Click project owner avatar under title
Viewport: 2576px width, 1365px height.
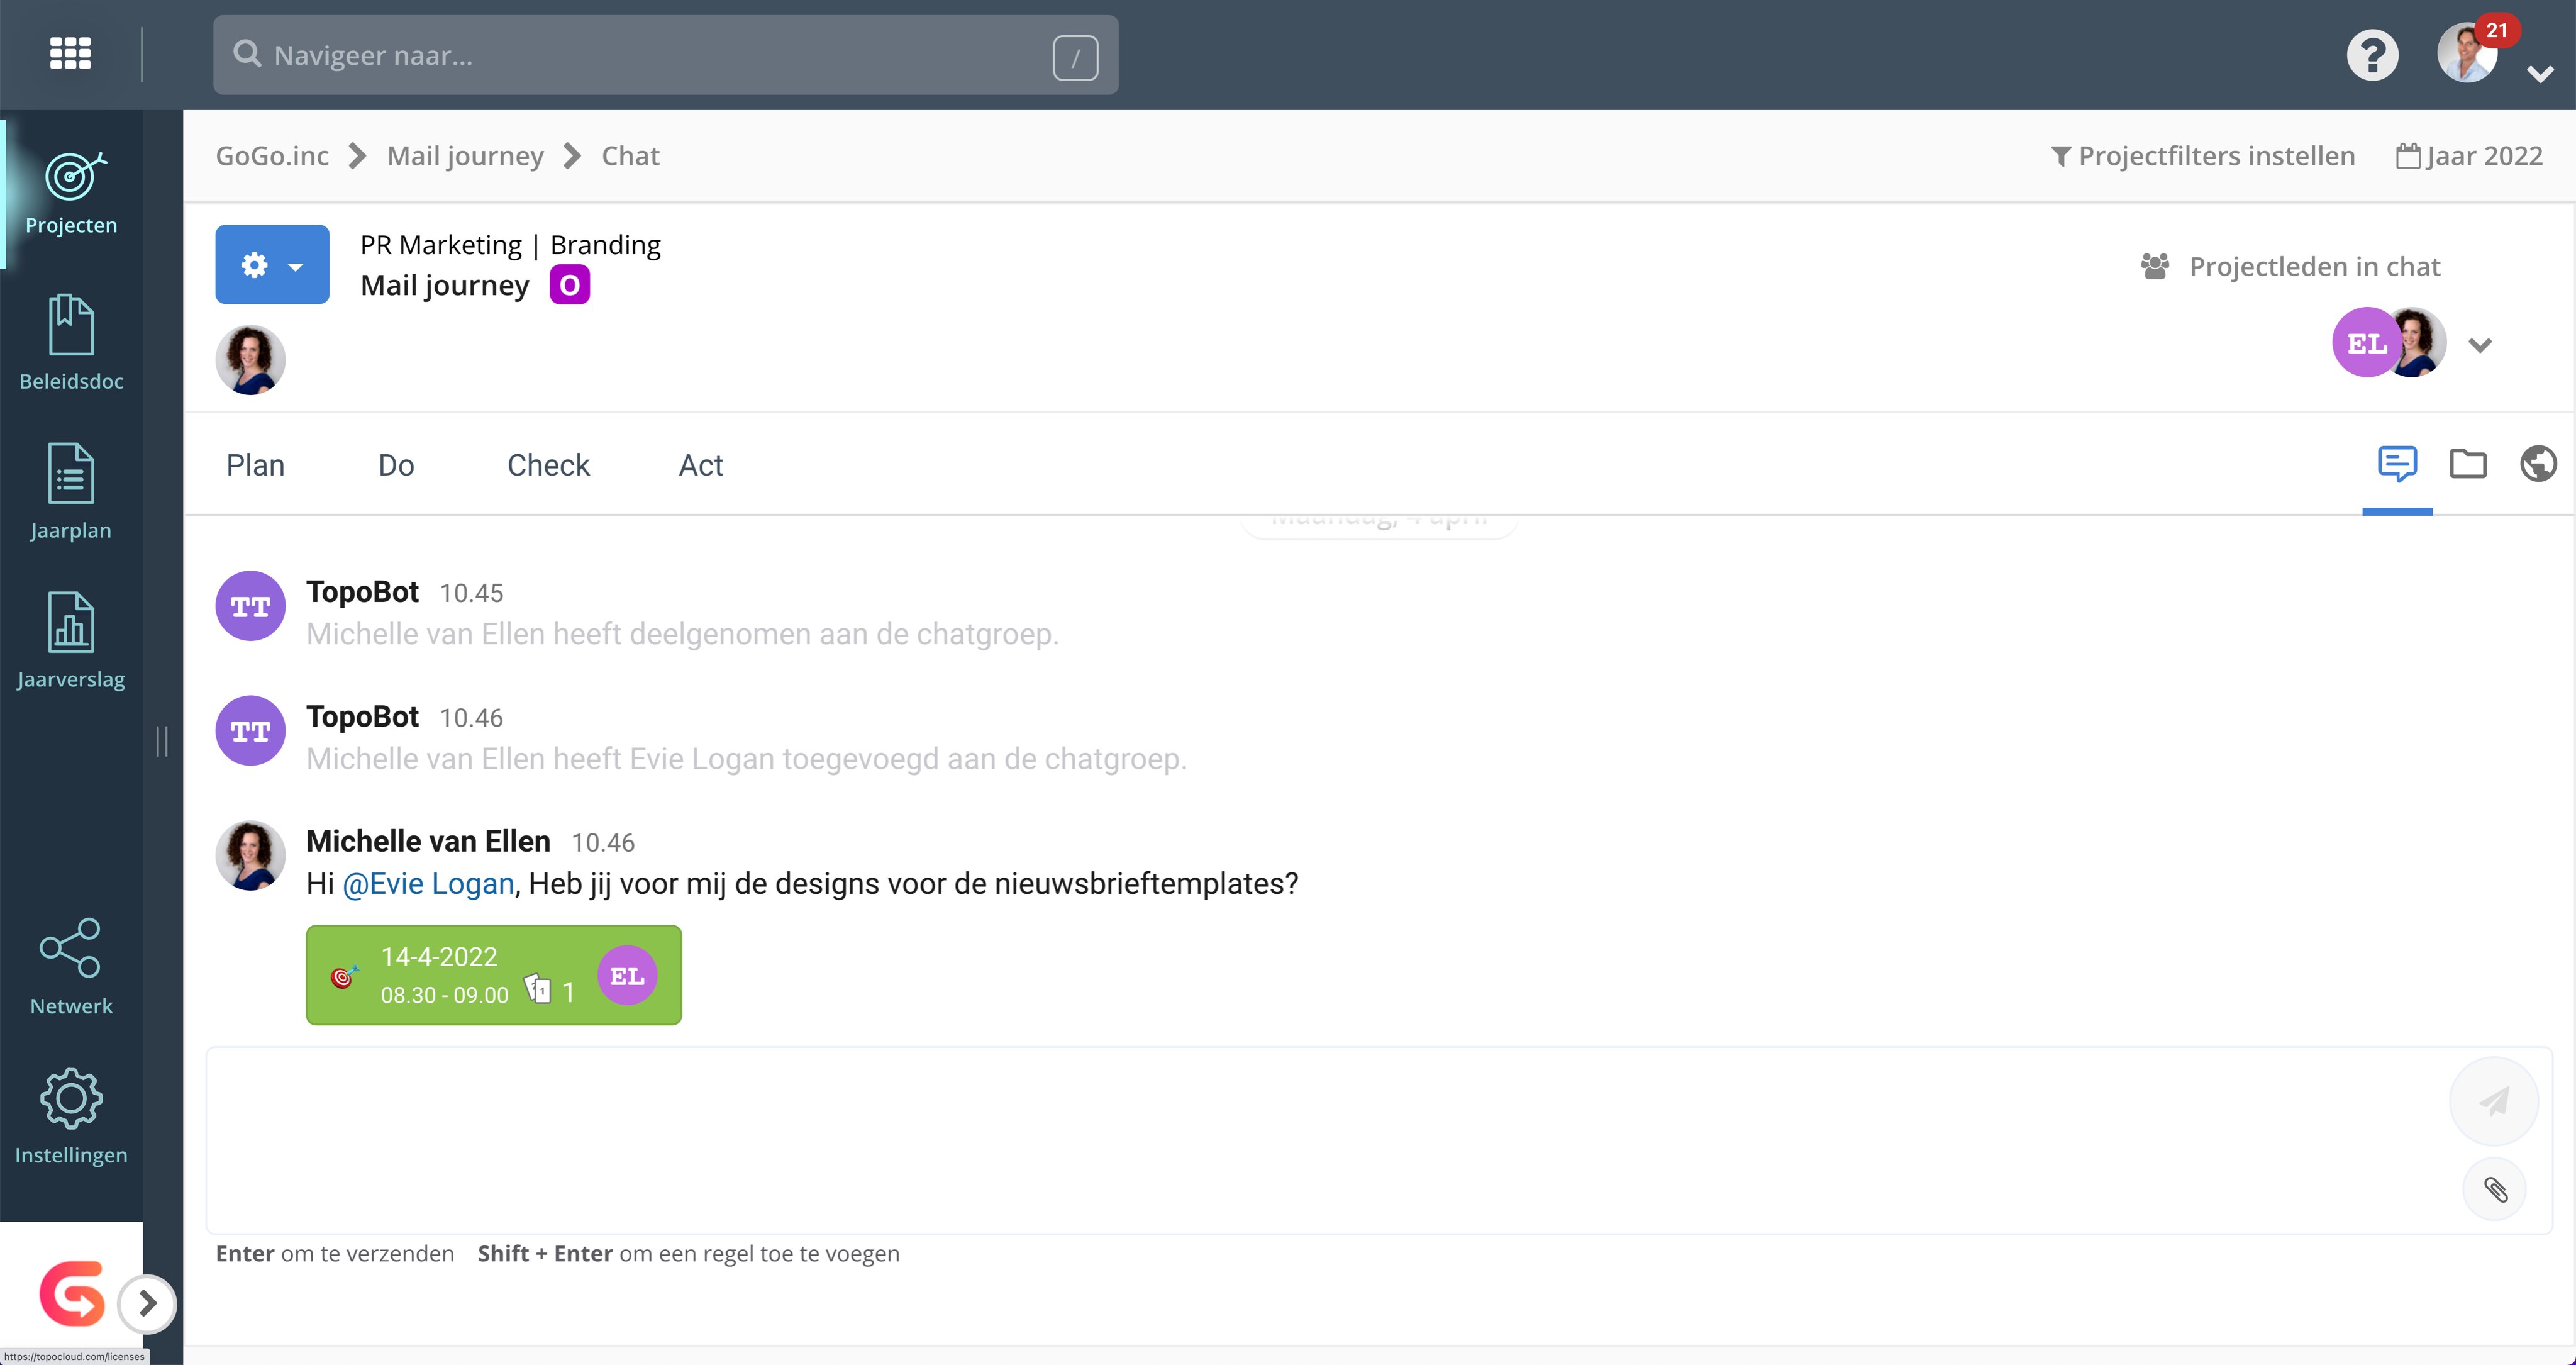[x=250, y=360]
